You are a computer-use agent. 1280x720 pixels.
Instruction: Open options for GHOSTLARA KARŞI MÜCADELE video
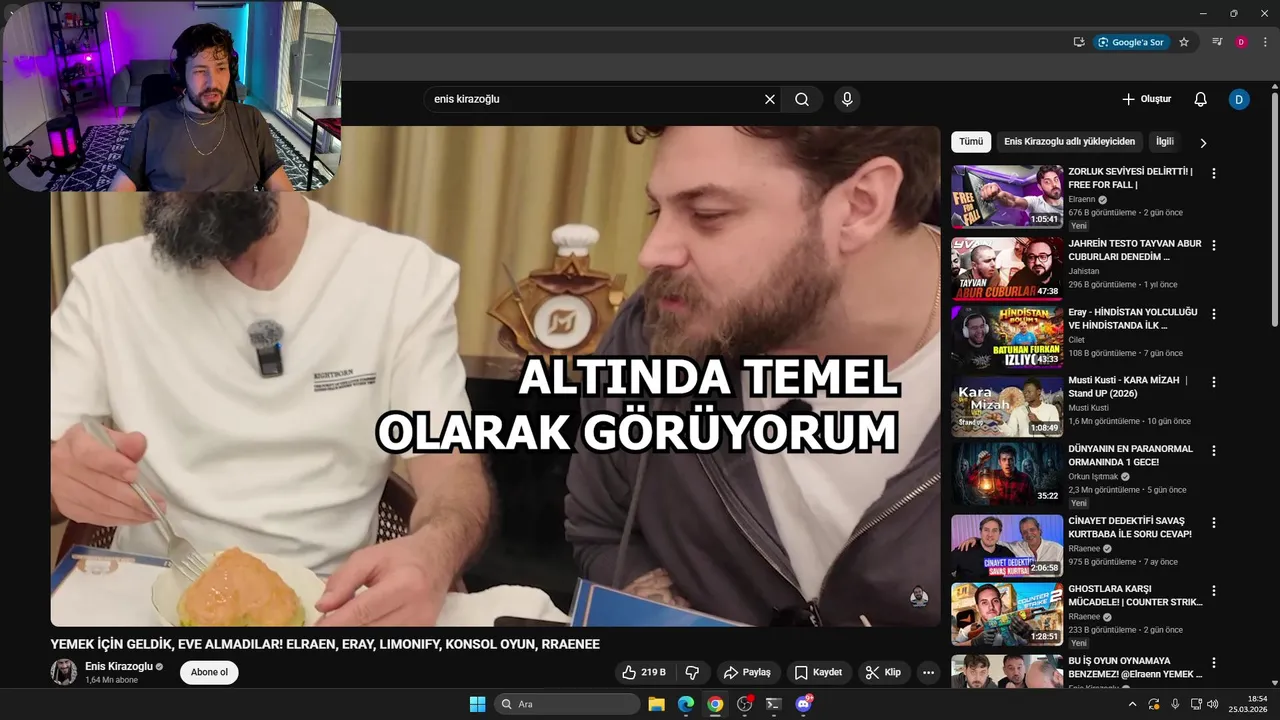tap(1214, 591)
